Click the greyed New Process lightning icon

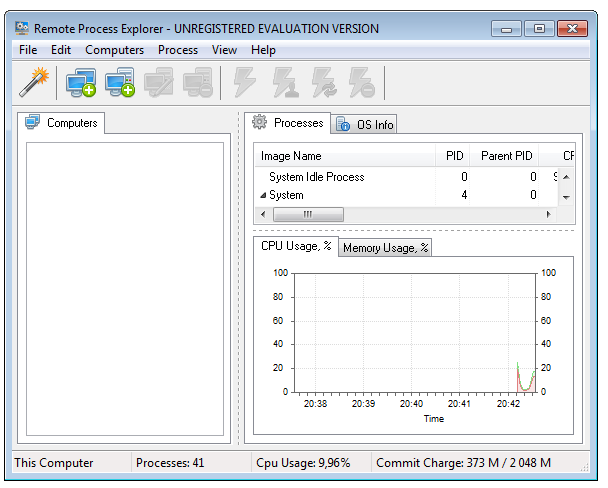pyautogui.click(x=245, y=82)
